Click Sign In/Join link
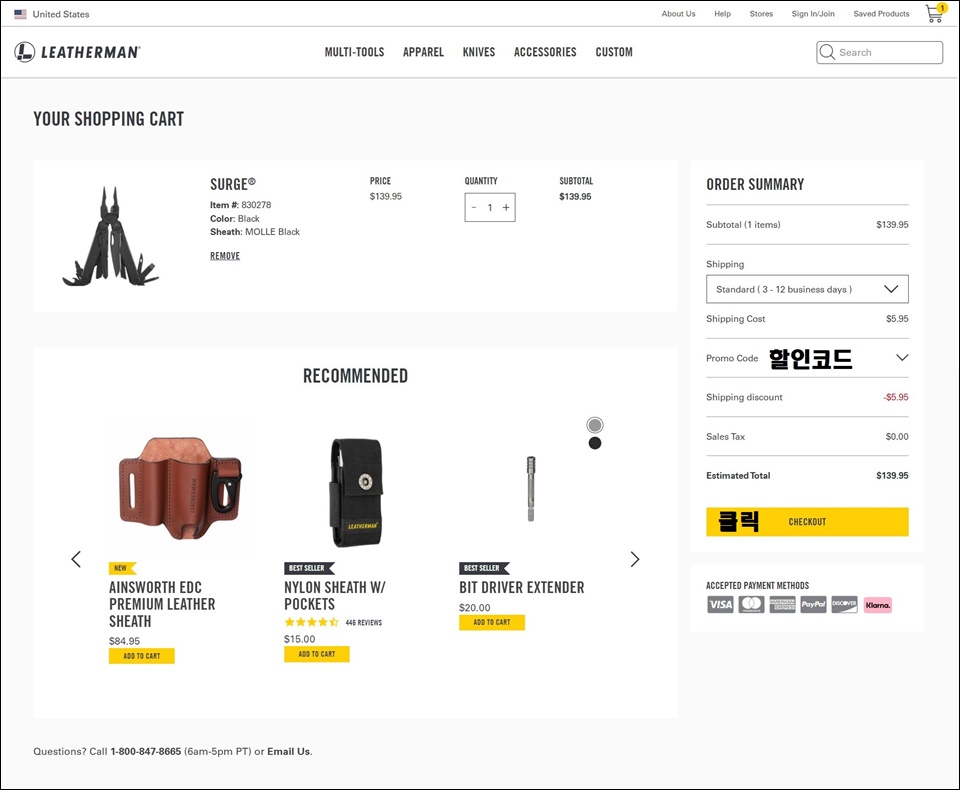Viewport: 960px width, 790px height. tap(813, 13)
